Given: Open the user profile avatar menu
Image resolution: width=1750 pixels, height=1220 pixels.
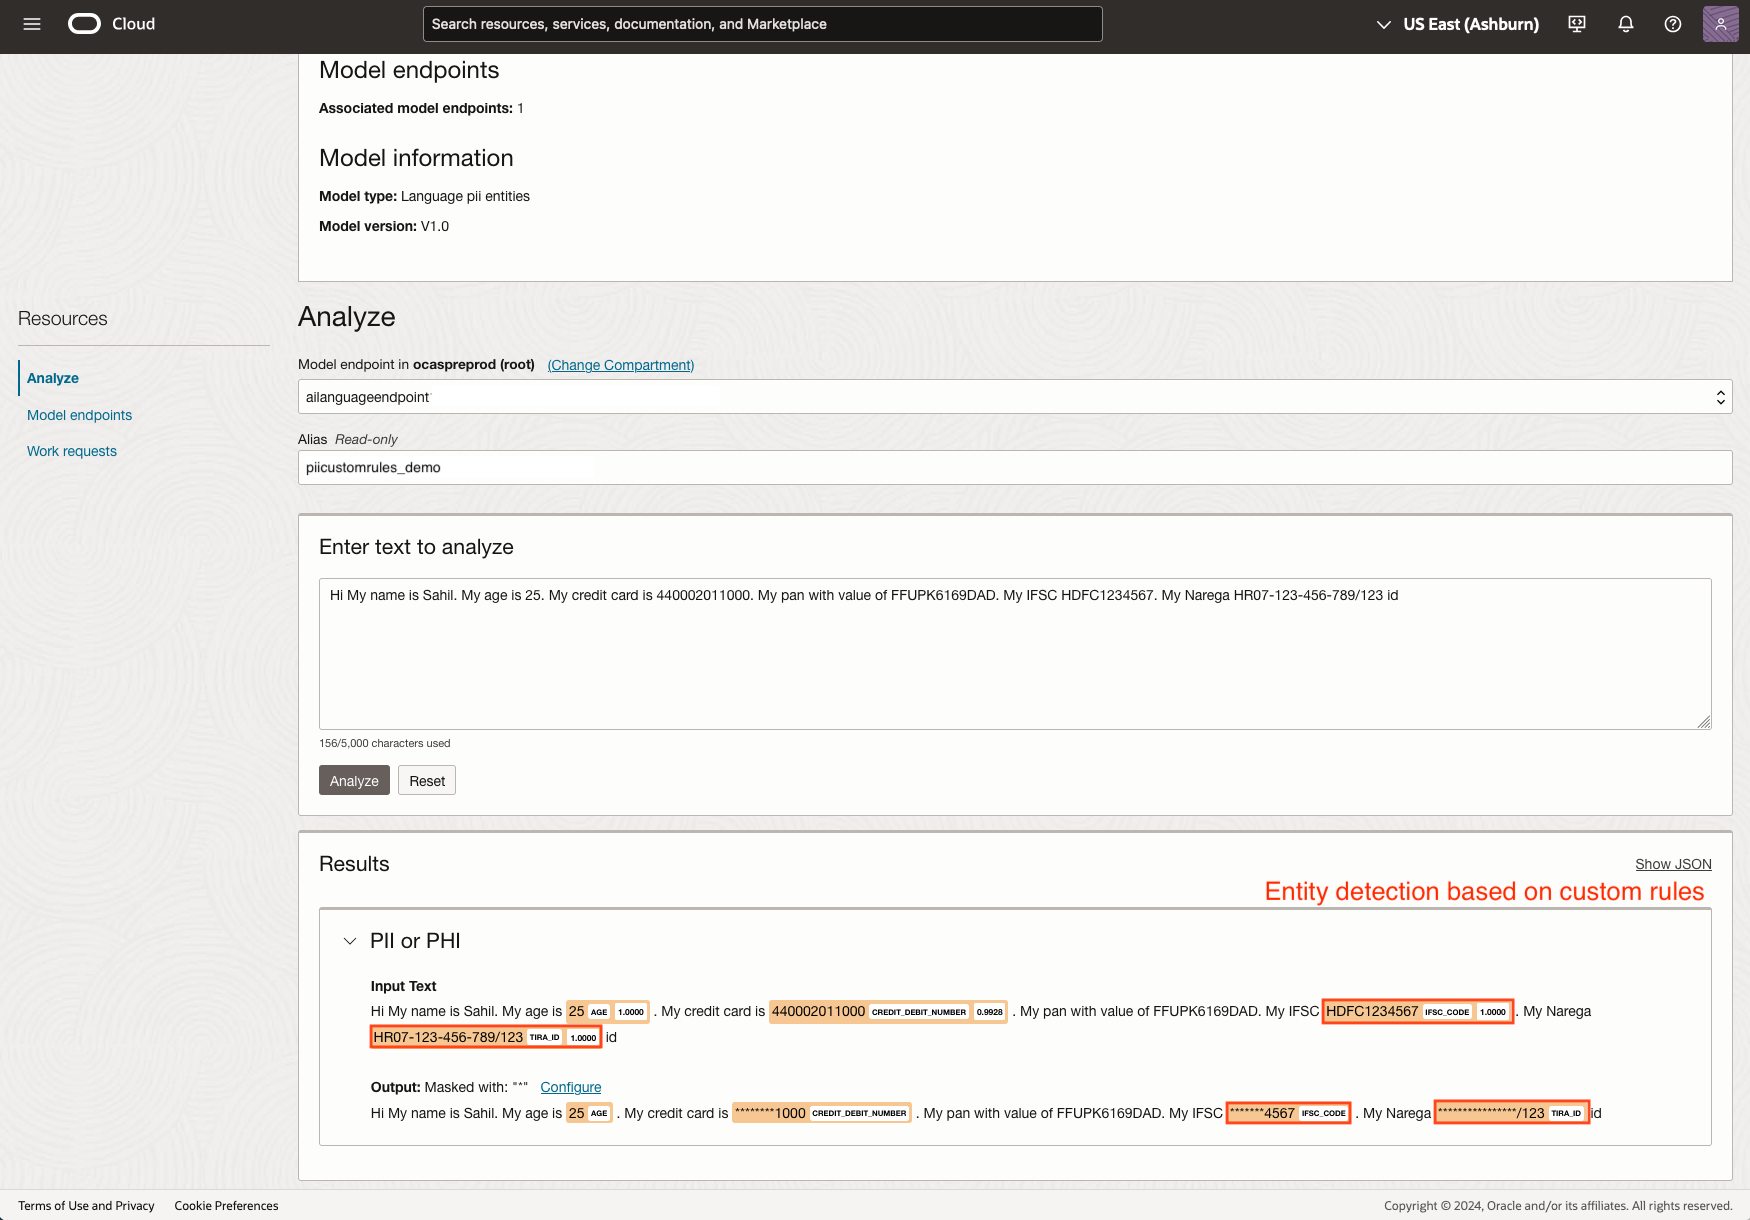Looking at the screenshot, I should click(x=1720, y=24).
